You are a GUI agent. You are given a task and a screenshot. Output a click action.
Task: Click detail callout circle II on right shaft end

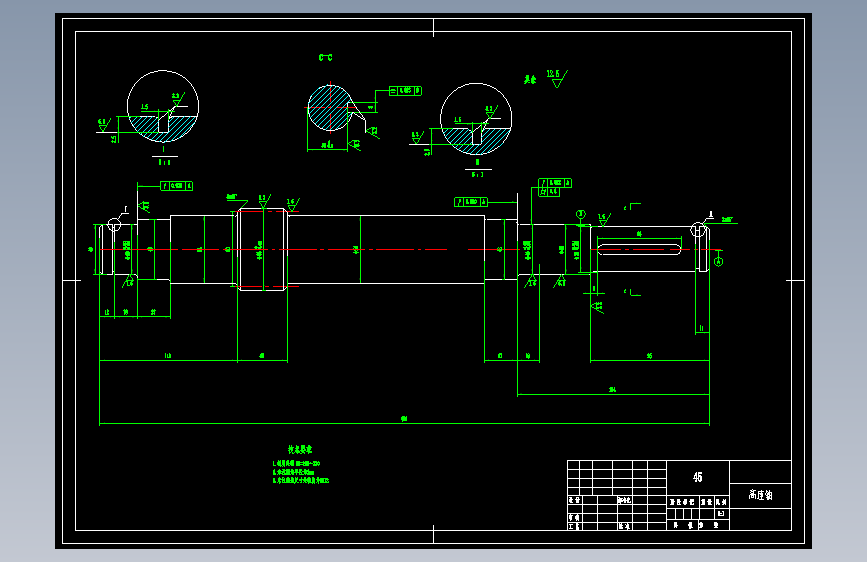pyautogui.click(x=698, y=230)
